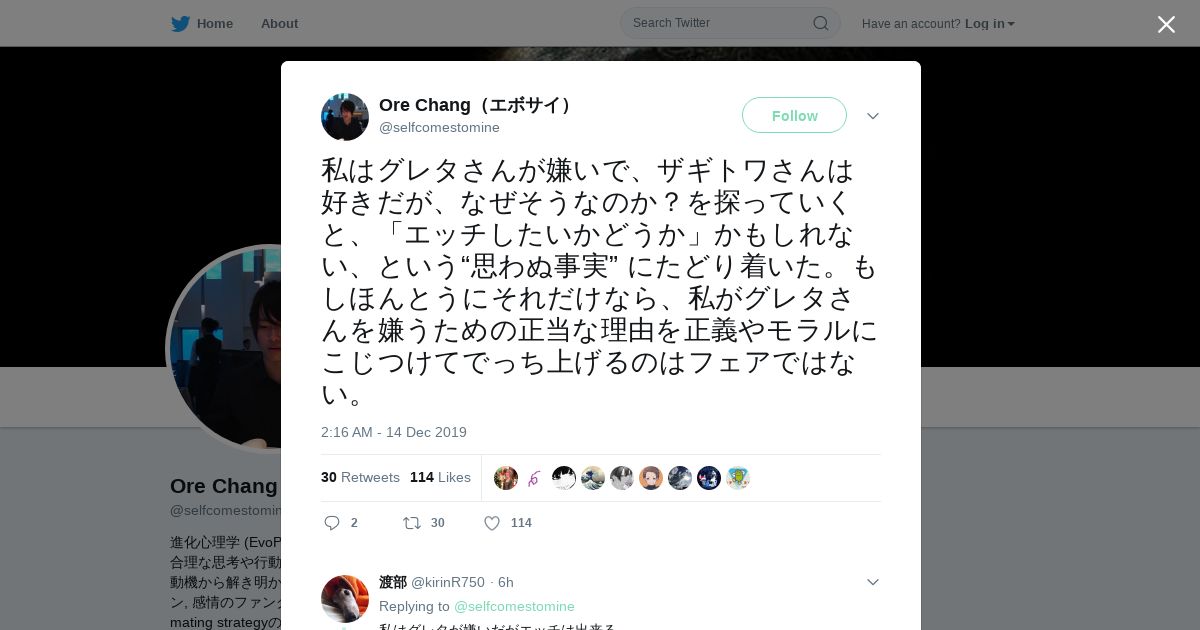Screen dimensions: 1200x630
Task: View the 30 Retweets list
Action: click(x=360, y=478)
